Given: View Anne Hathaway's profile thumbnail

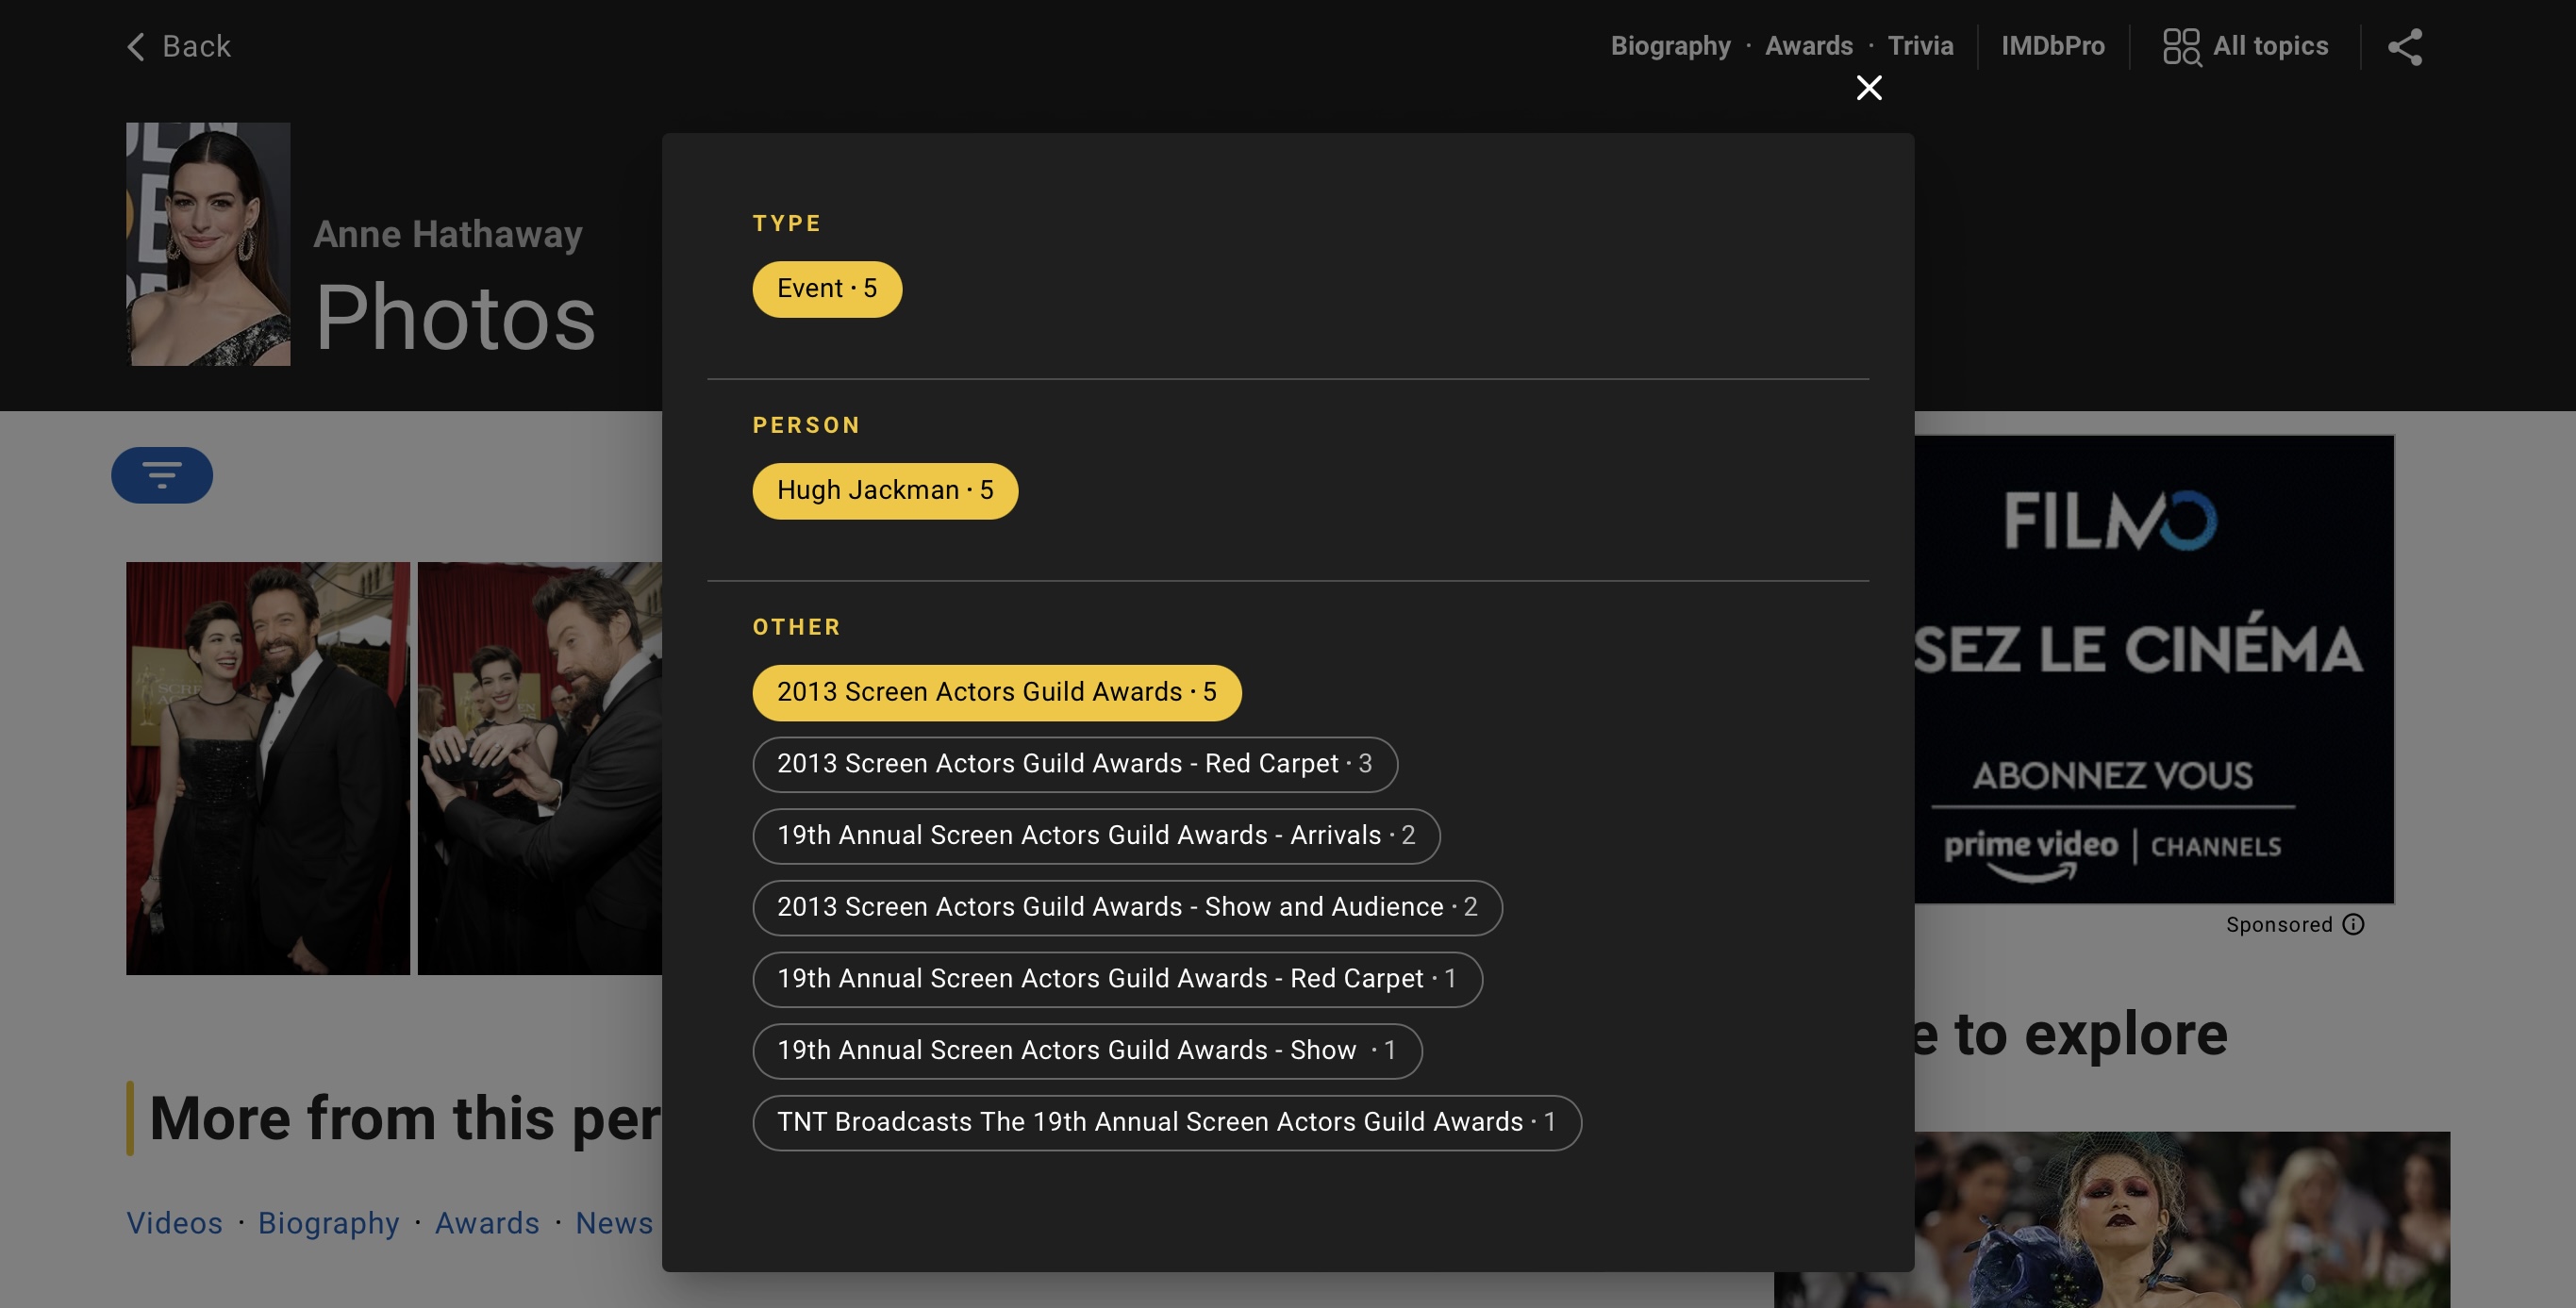Looking at the screenshot, I should click(x=207, y=245).
